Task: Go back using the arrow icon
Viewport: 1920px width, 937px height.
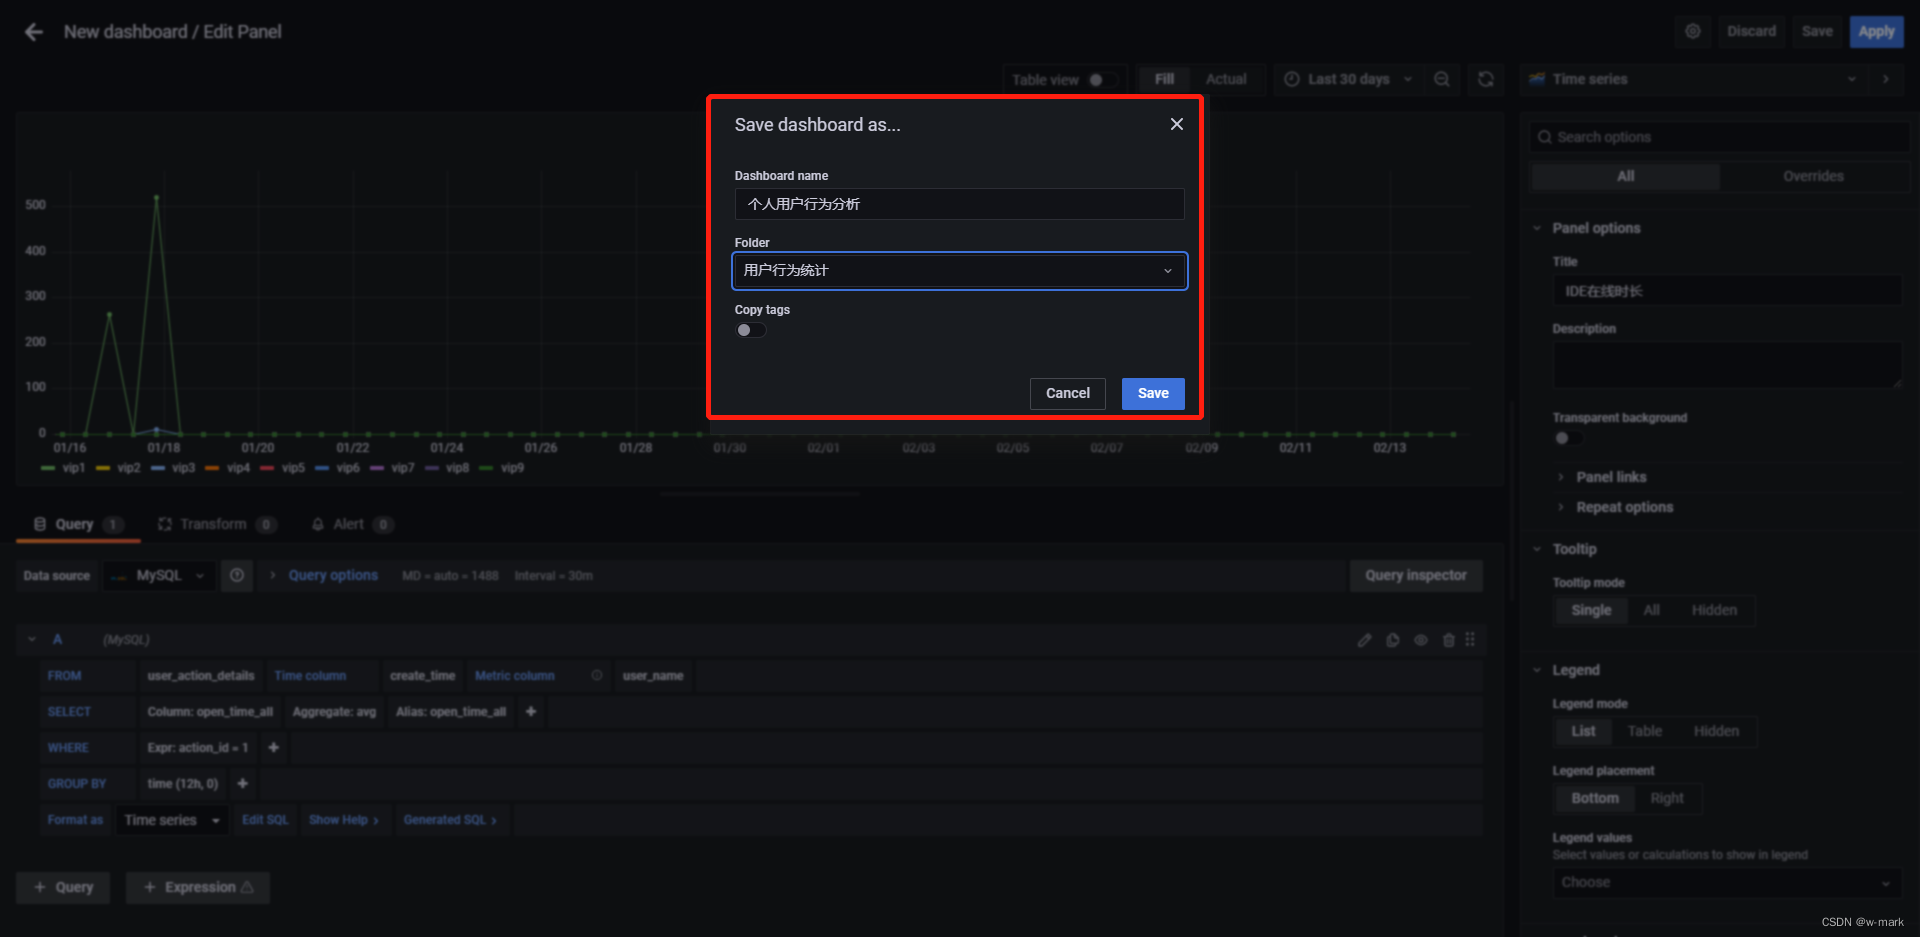Action: pos(34,32)
